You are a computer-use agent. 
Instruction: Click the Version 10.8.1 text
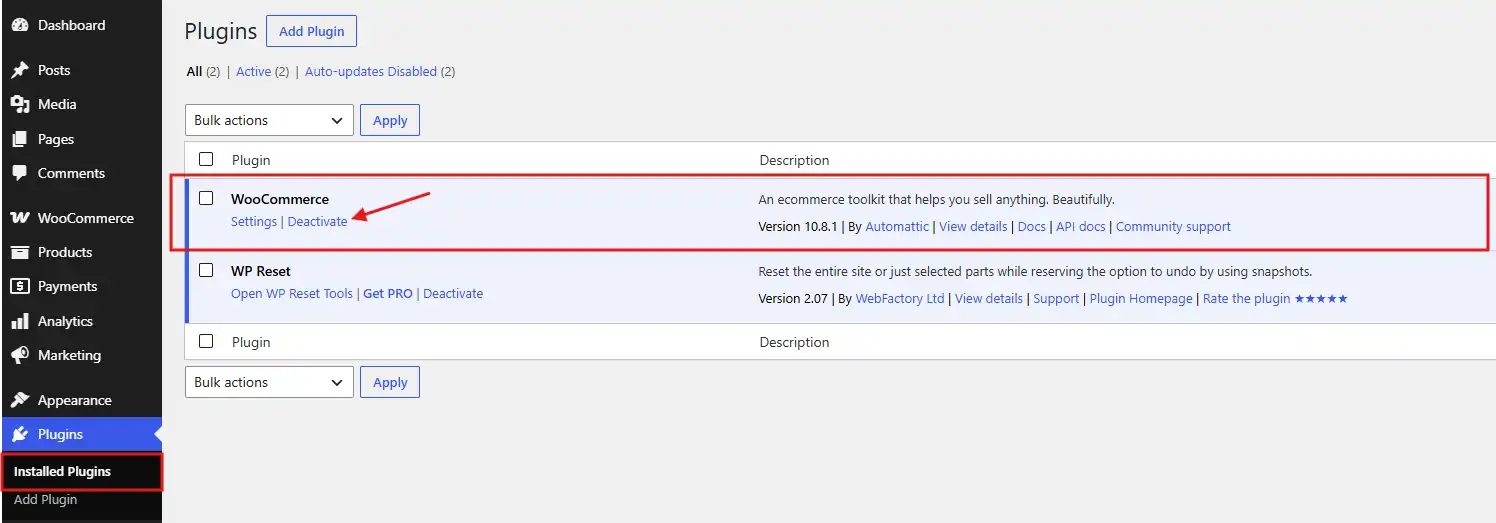pos(797,227)
